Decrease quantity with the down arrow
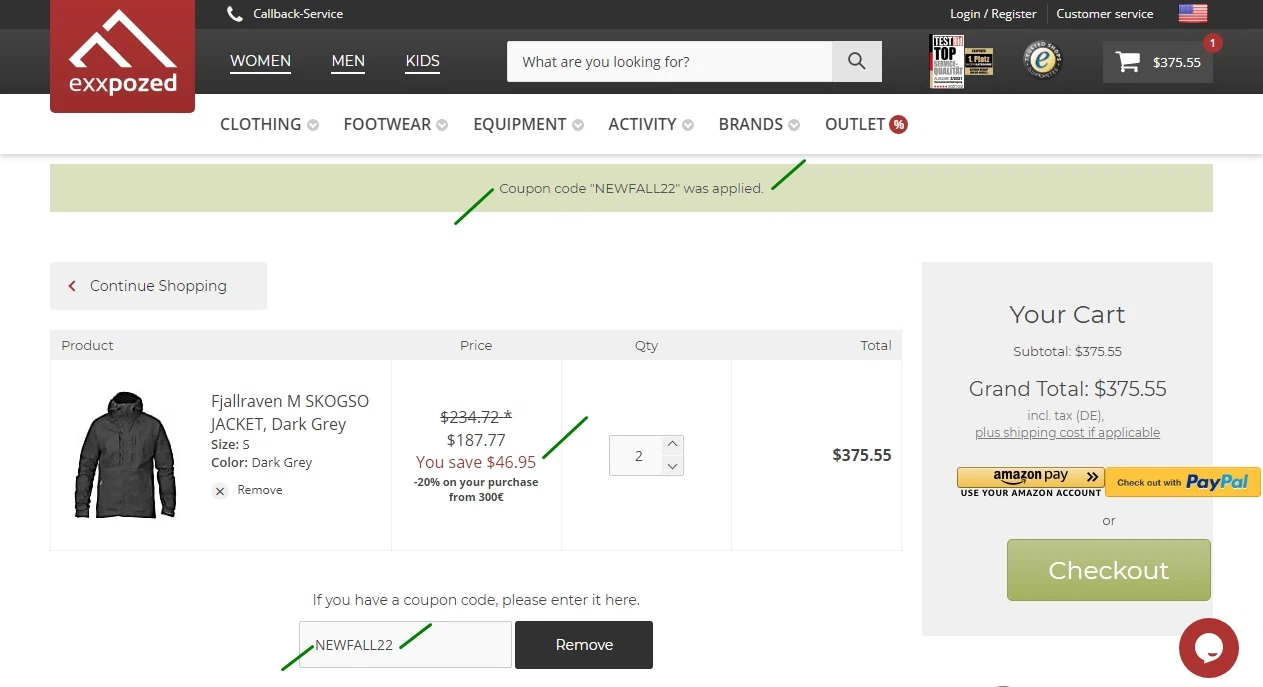 tap(672, 466)
